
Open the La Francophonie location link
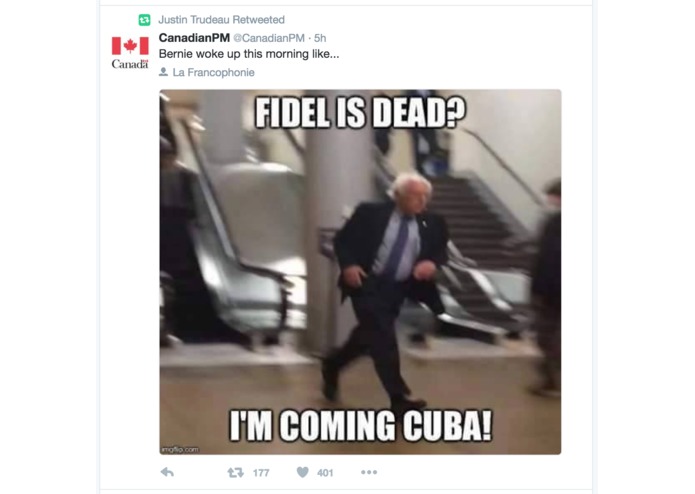coord(214,72)
